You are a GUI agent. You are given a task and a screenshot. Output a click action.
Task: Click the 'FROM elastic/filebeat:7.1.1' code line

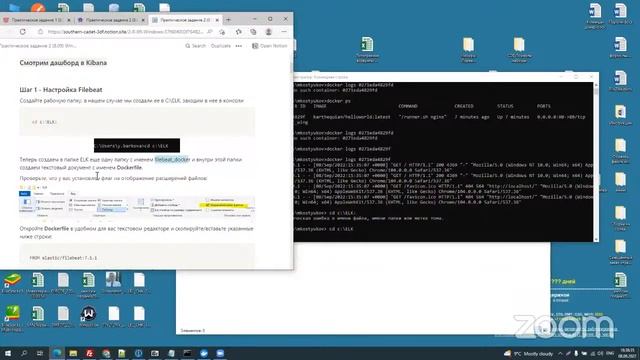(63, 258)
